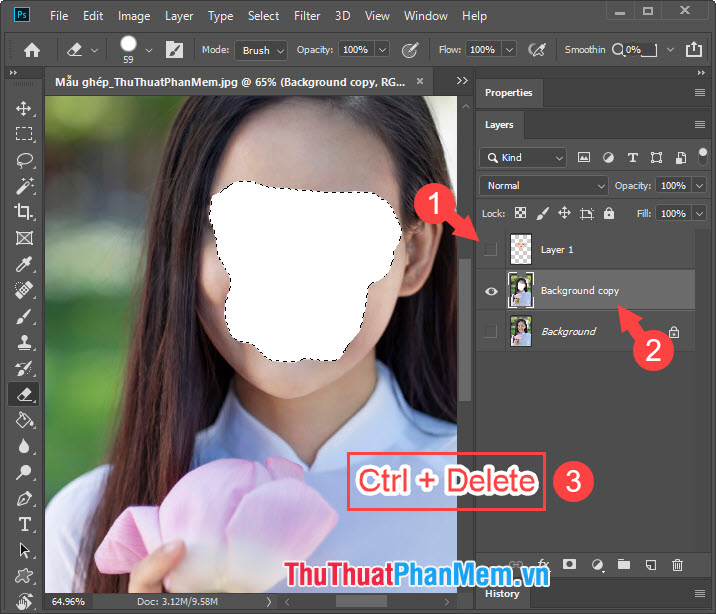Toggle pressure for opacity icon
716x614 pixels.
point(410,50)
